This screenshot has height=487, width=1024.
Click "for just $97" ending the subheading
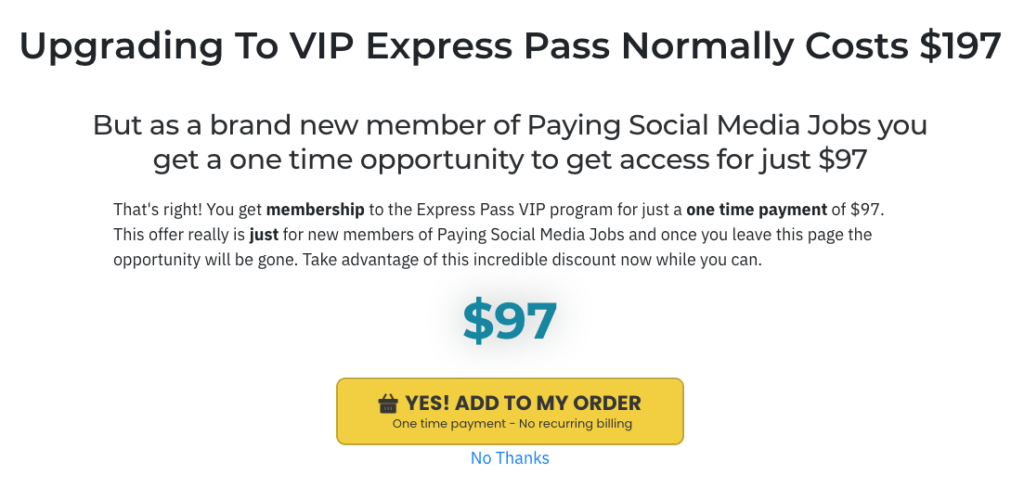point(800,159)
